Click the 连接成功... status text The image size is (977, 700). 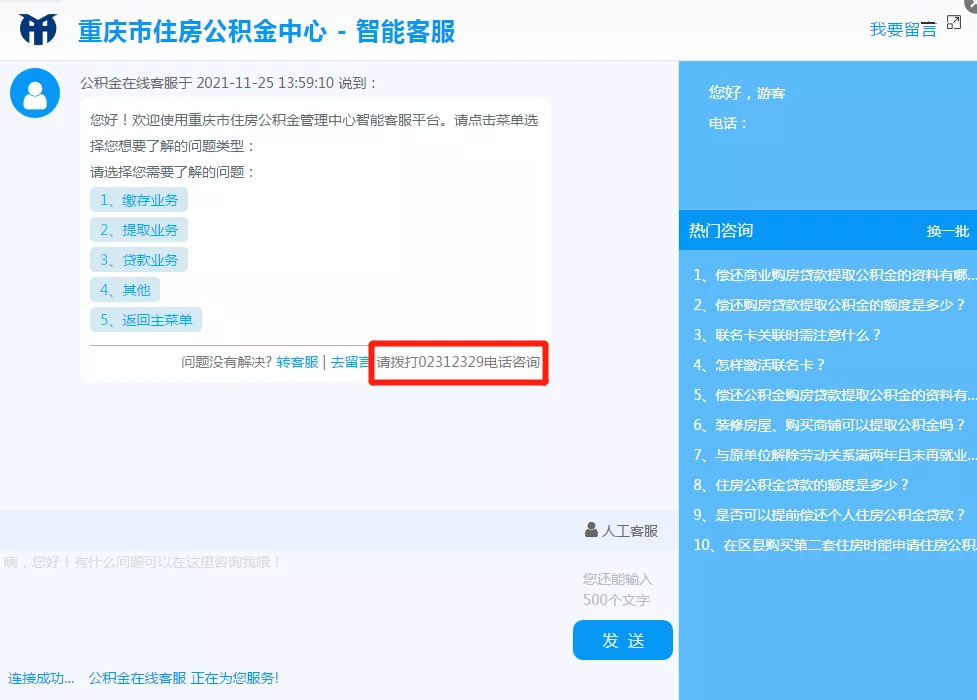[x=41, y=678]
